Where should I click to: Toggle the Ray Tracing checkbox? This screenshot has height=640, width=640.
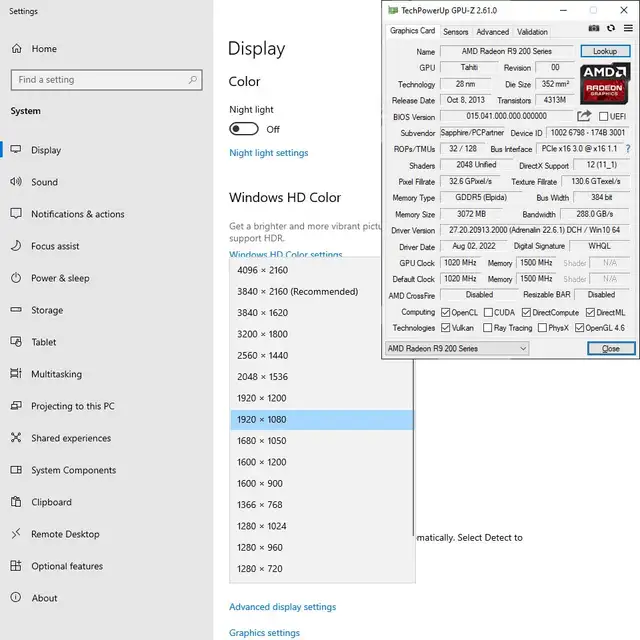487,328
